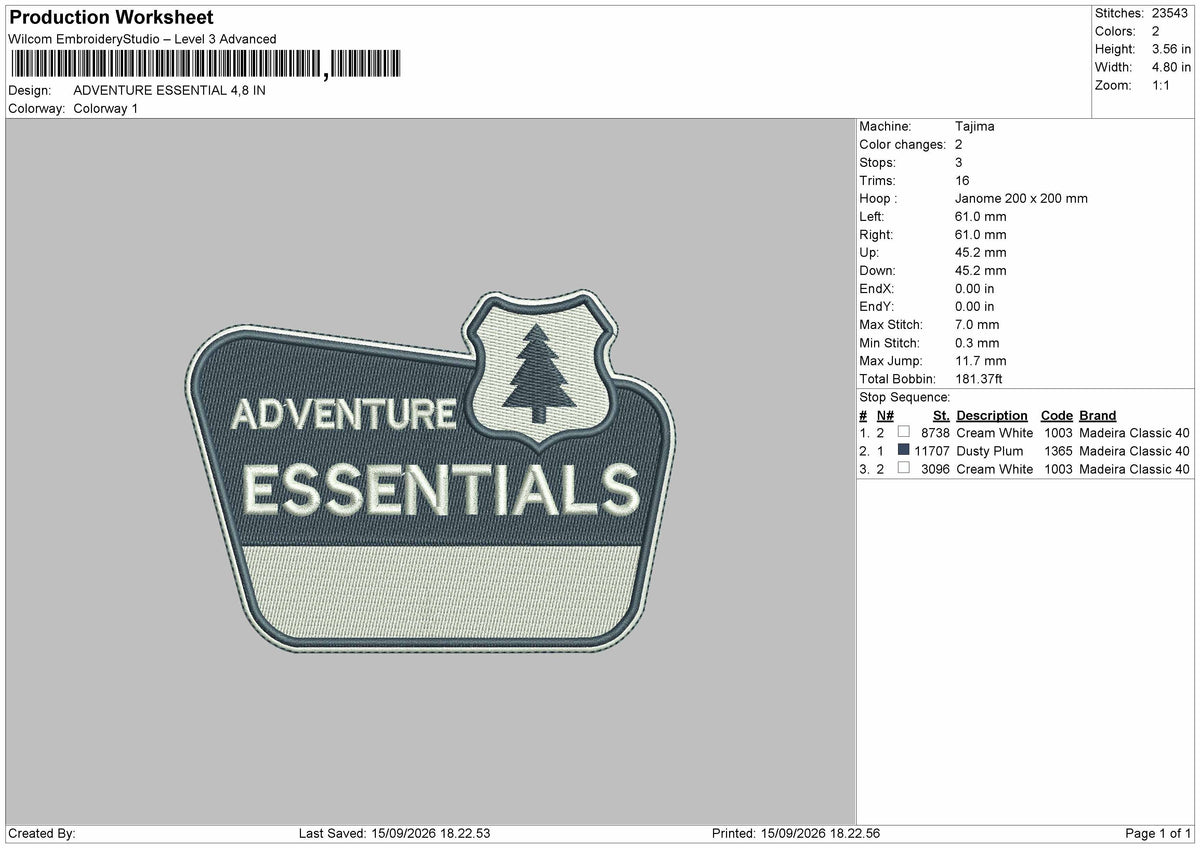Click the Total Bobbin value 181.37ft
Viewport: 1200px width, 848px height.
pos(979,379)
